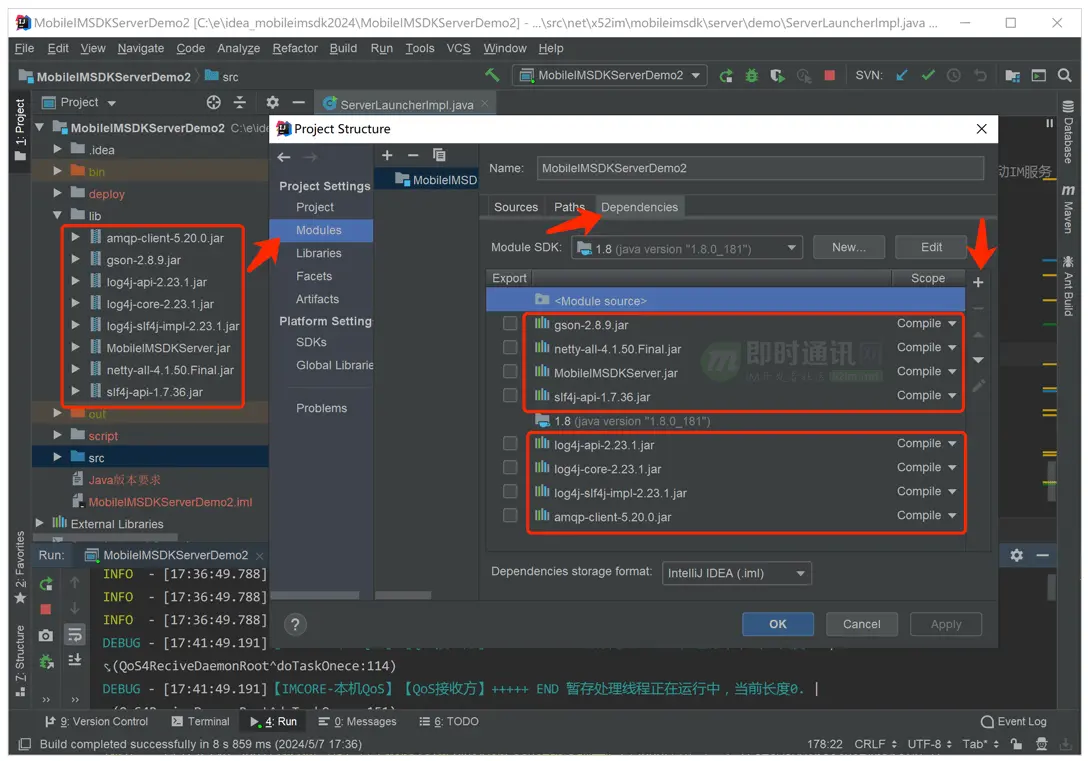Check export box for amqp-client-5.20.0.jar
The height and width of the screenshot is (761, 1088).
[x=510, y=516]
